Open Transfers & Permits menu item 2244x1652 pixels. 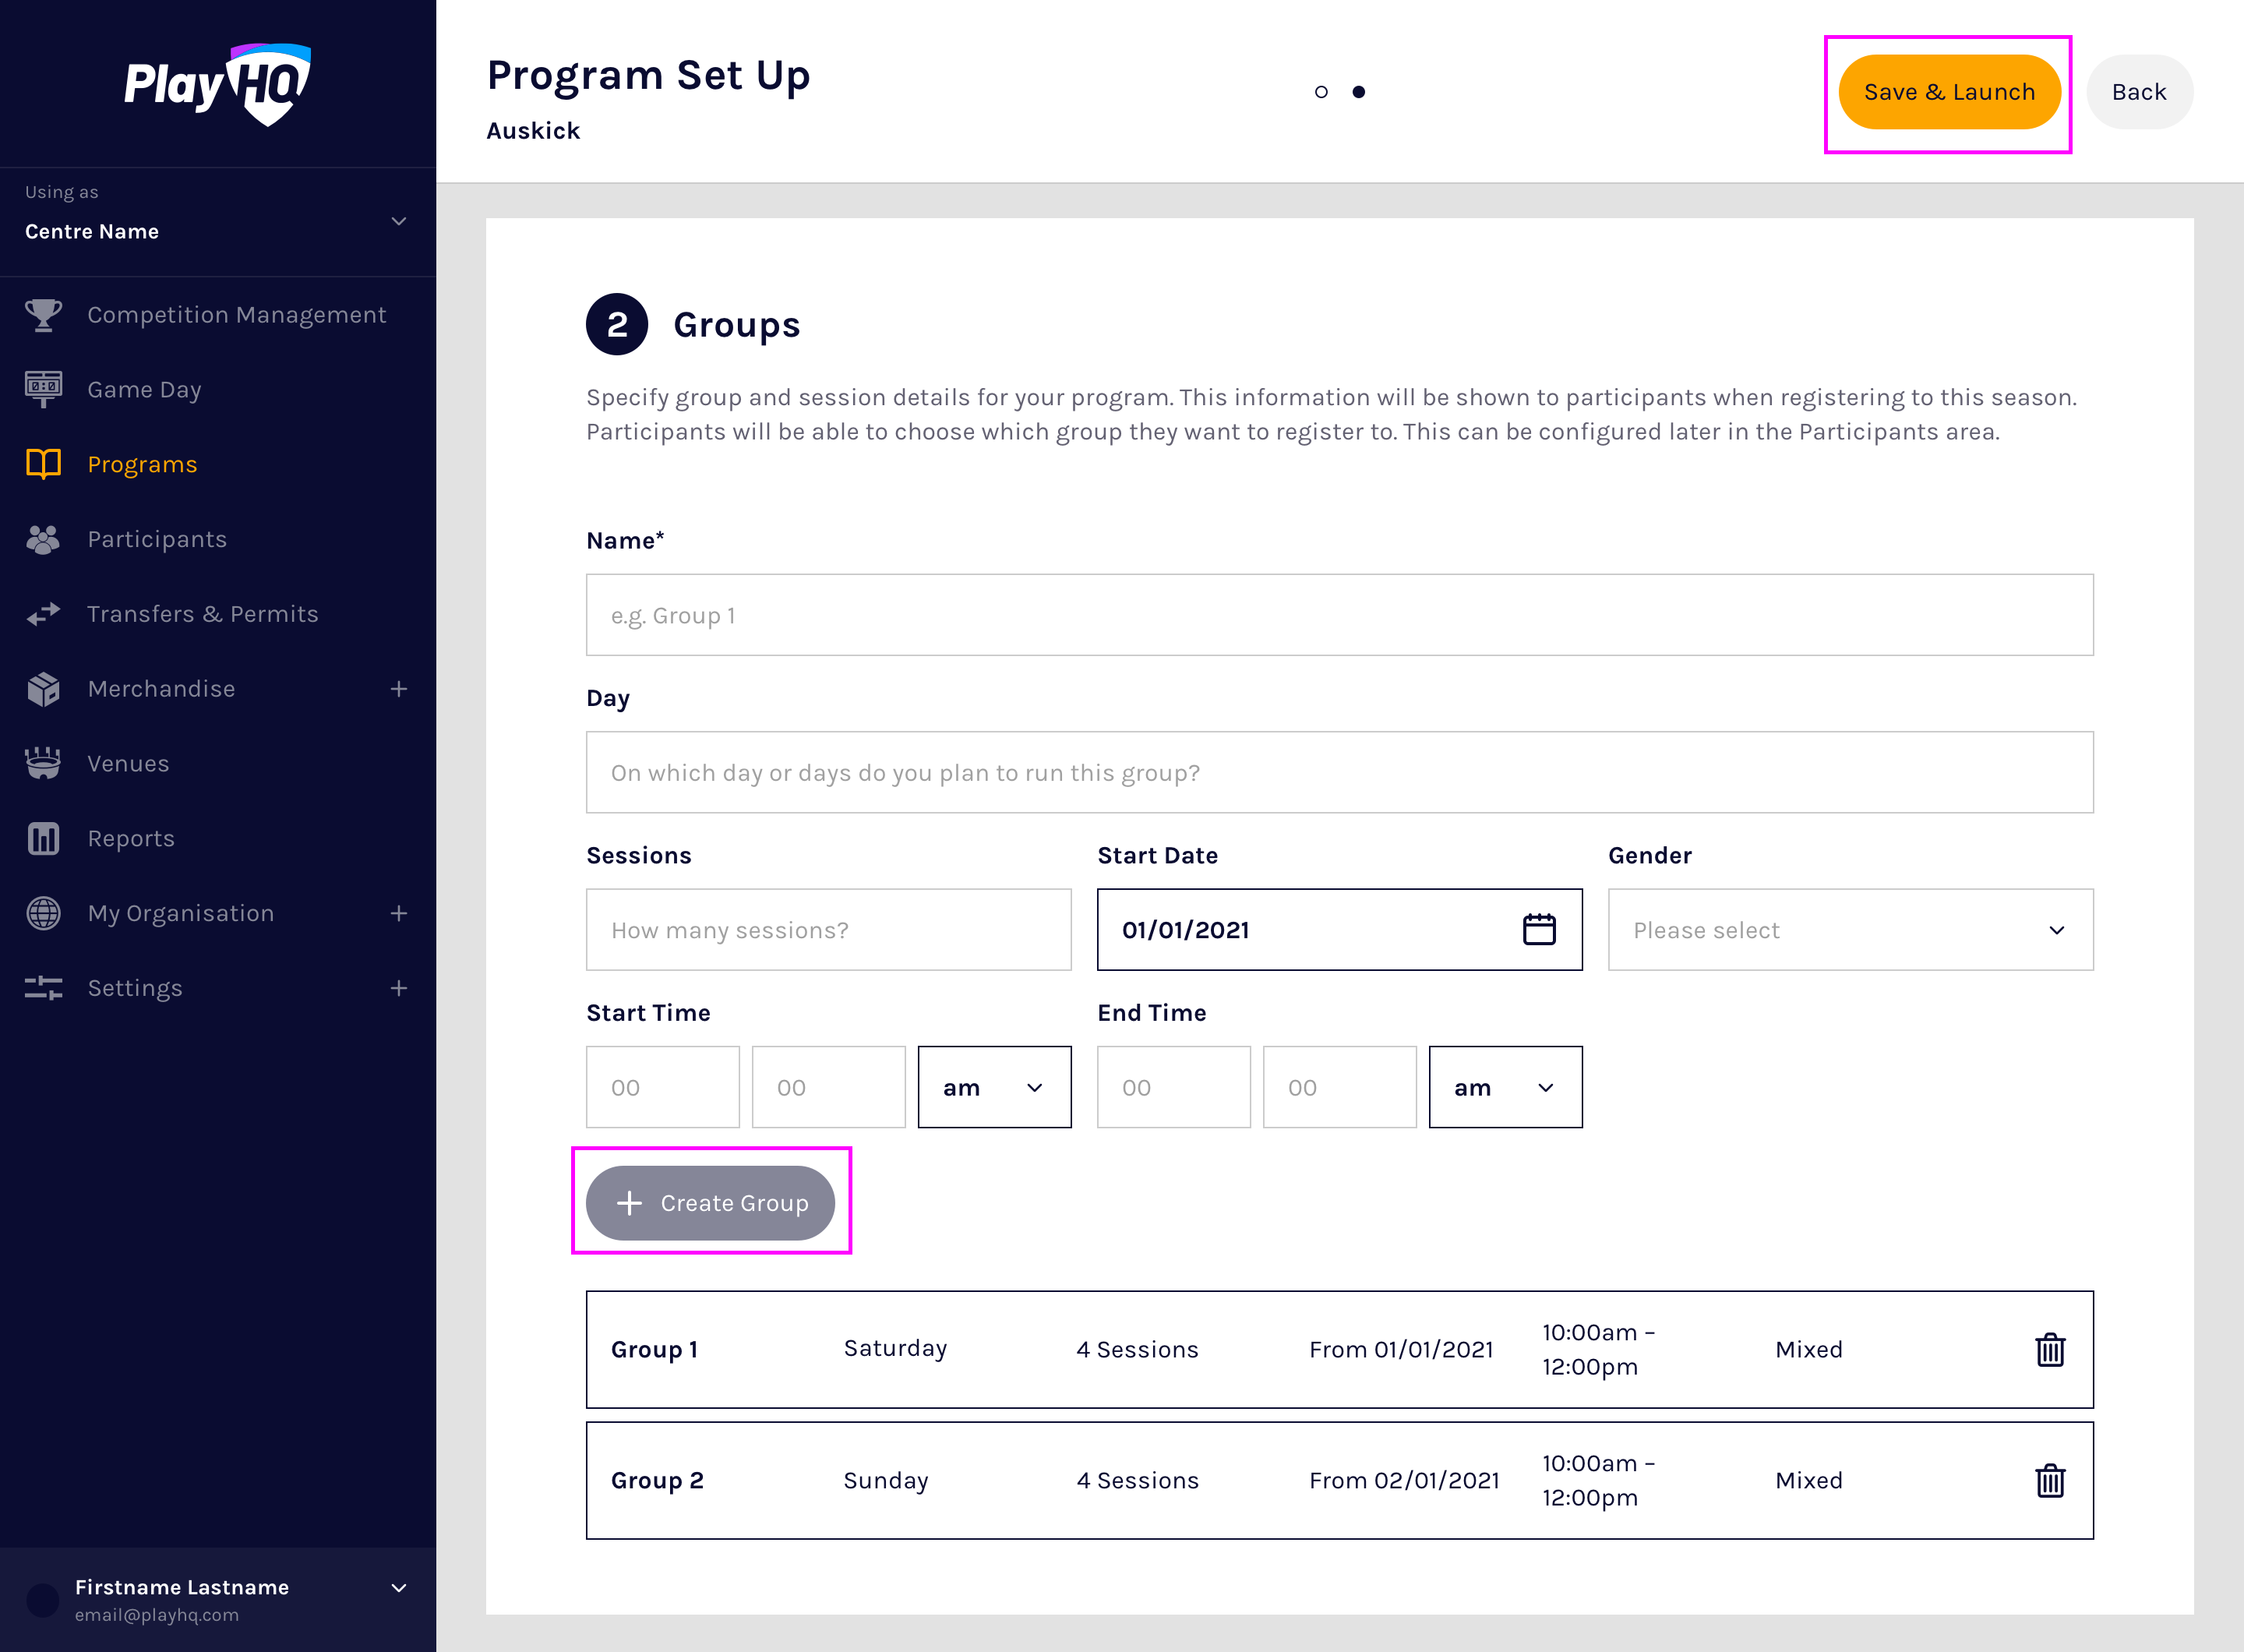pos(202,614)
